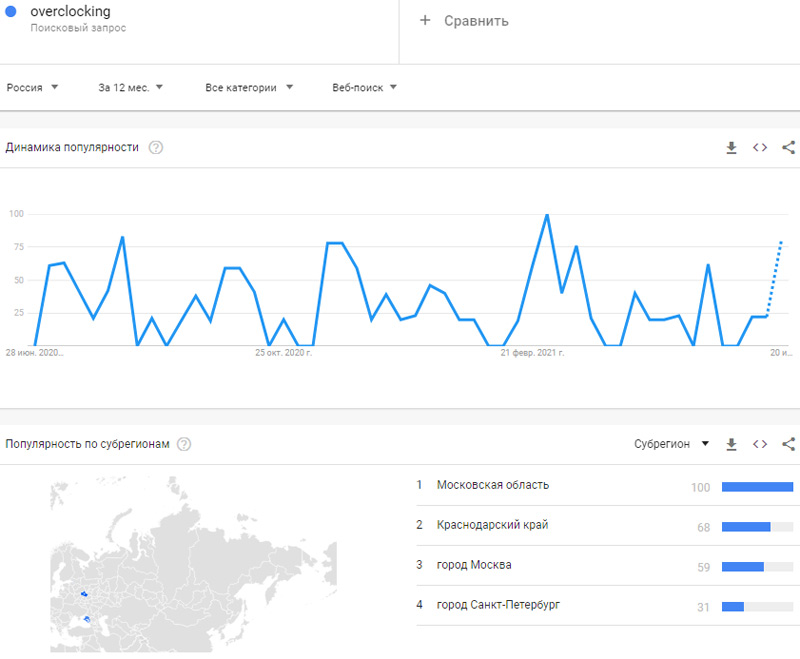Open embed code for subregion panel
Image resolution: width=800 pixels, height=659 pixels.
pos(760,444)
